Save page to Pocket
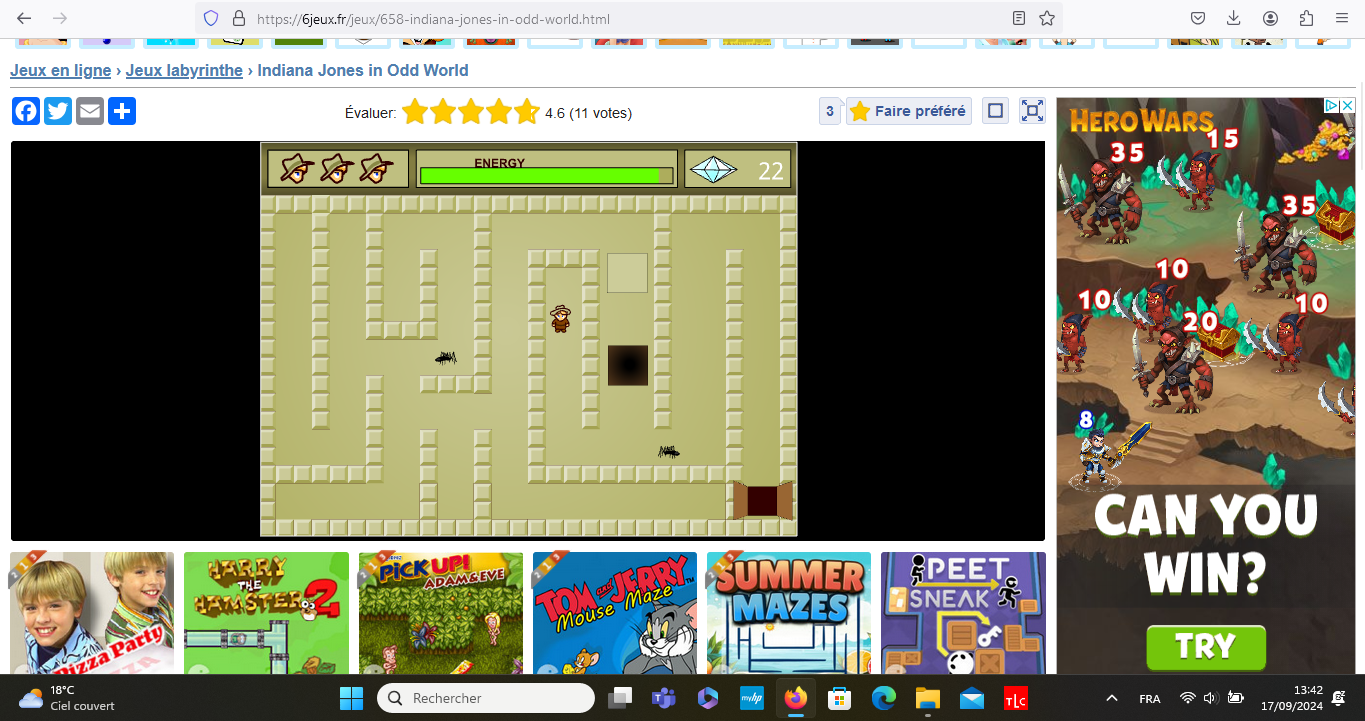Screen dimensions: 1365x721 tap(1198, 18)
